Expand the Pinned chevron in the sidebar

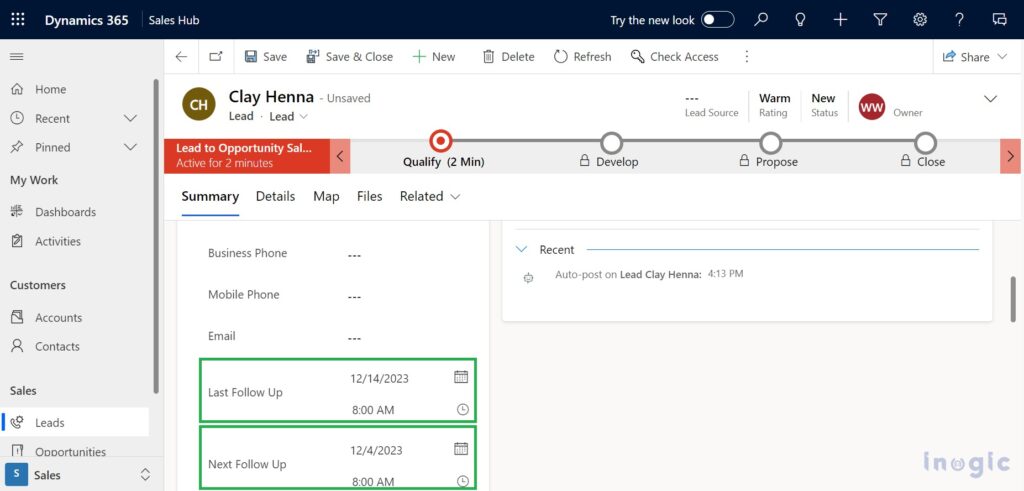coord(131,147)
